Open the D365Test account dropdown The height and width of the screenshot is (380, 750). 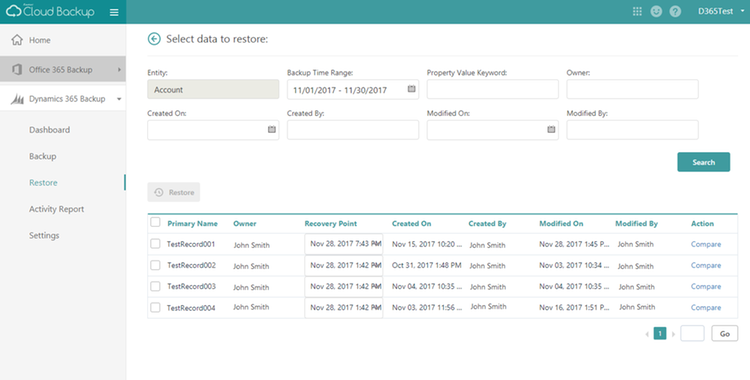click(x=721, y=11)
